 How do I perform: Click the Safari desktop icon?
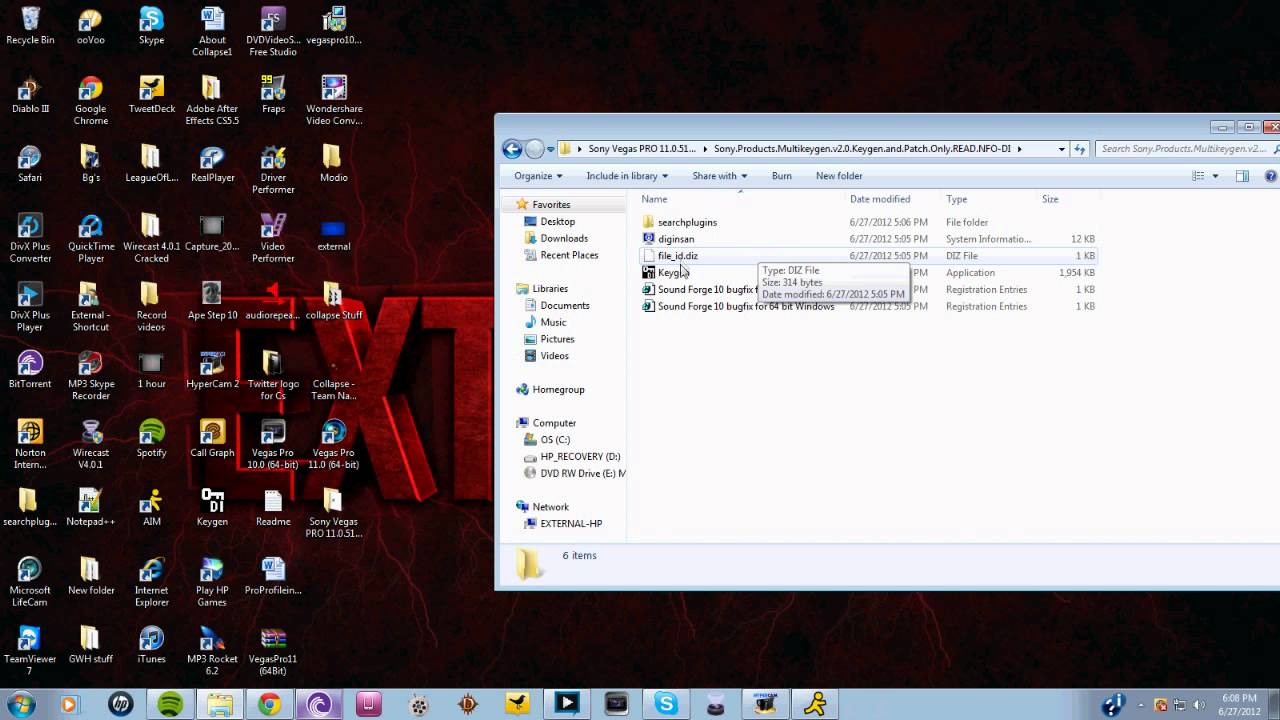click(x=30, y=164)
